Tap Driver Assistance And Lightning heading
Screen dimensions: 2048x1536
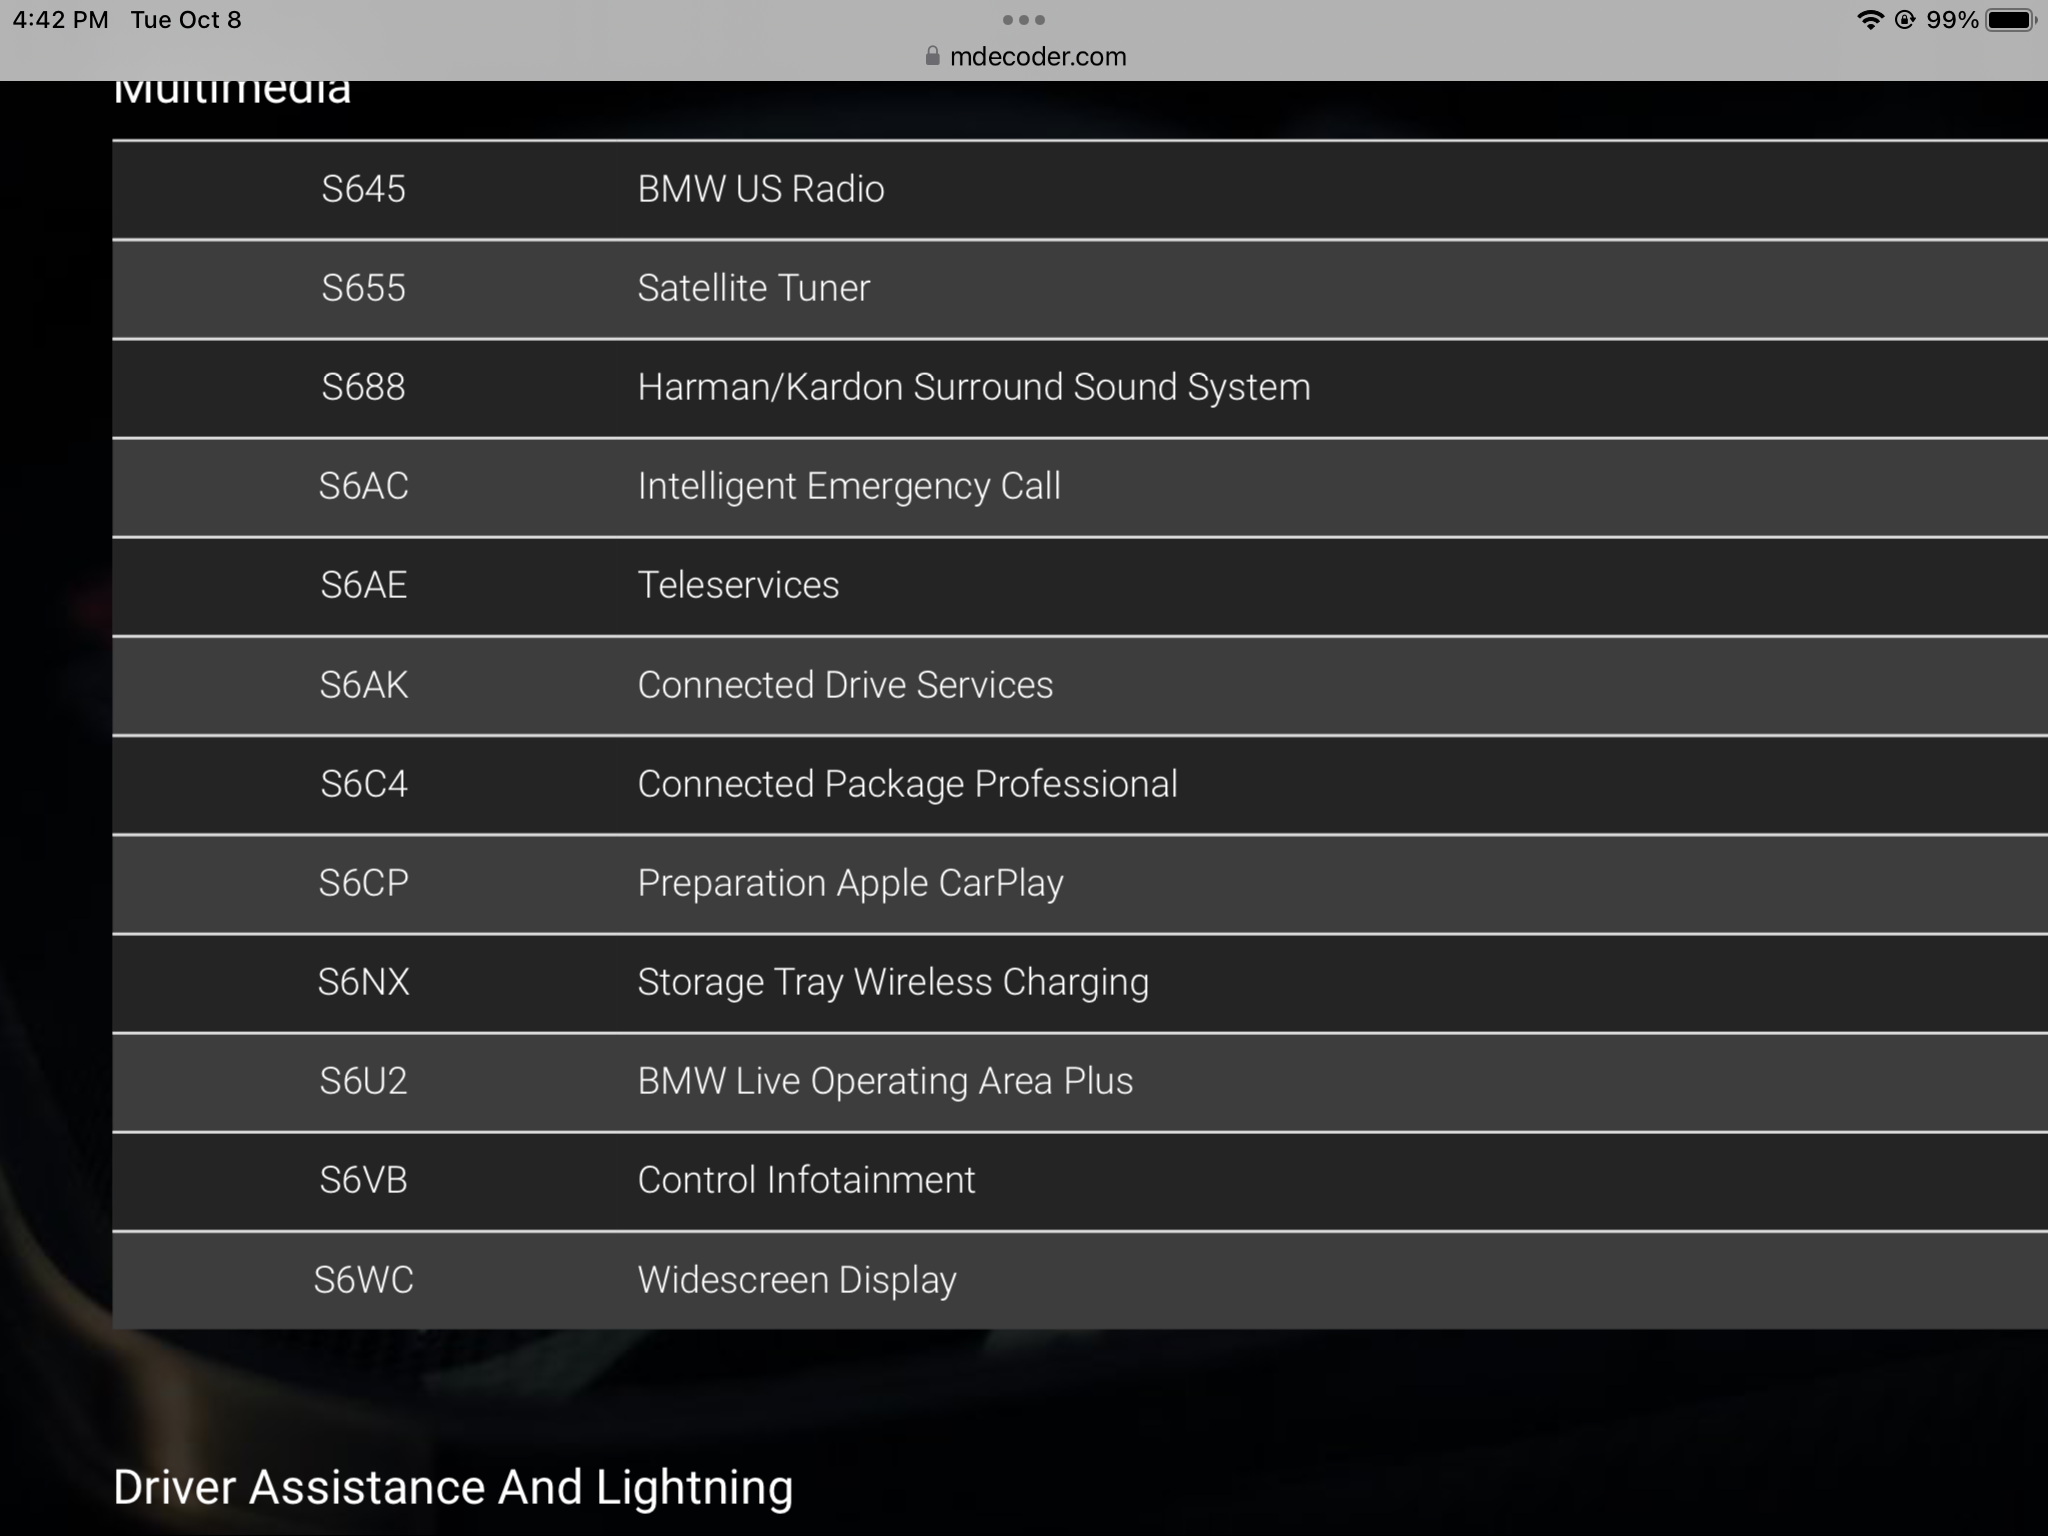[453, 1488]
